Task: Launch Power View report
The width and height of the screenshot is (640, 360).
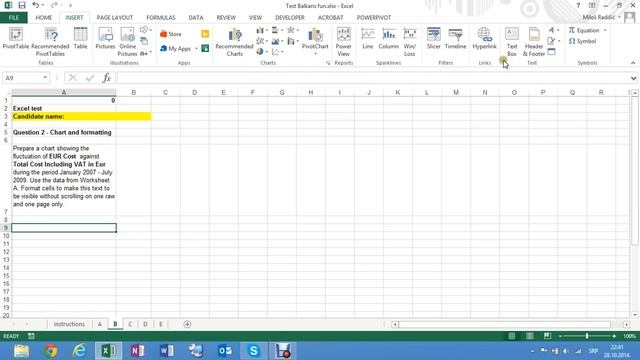Action: [344, 42]
